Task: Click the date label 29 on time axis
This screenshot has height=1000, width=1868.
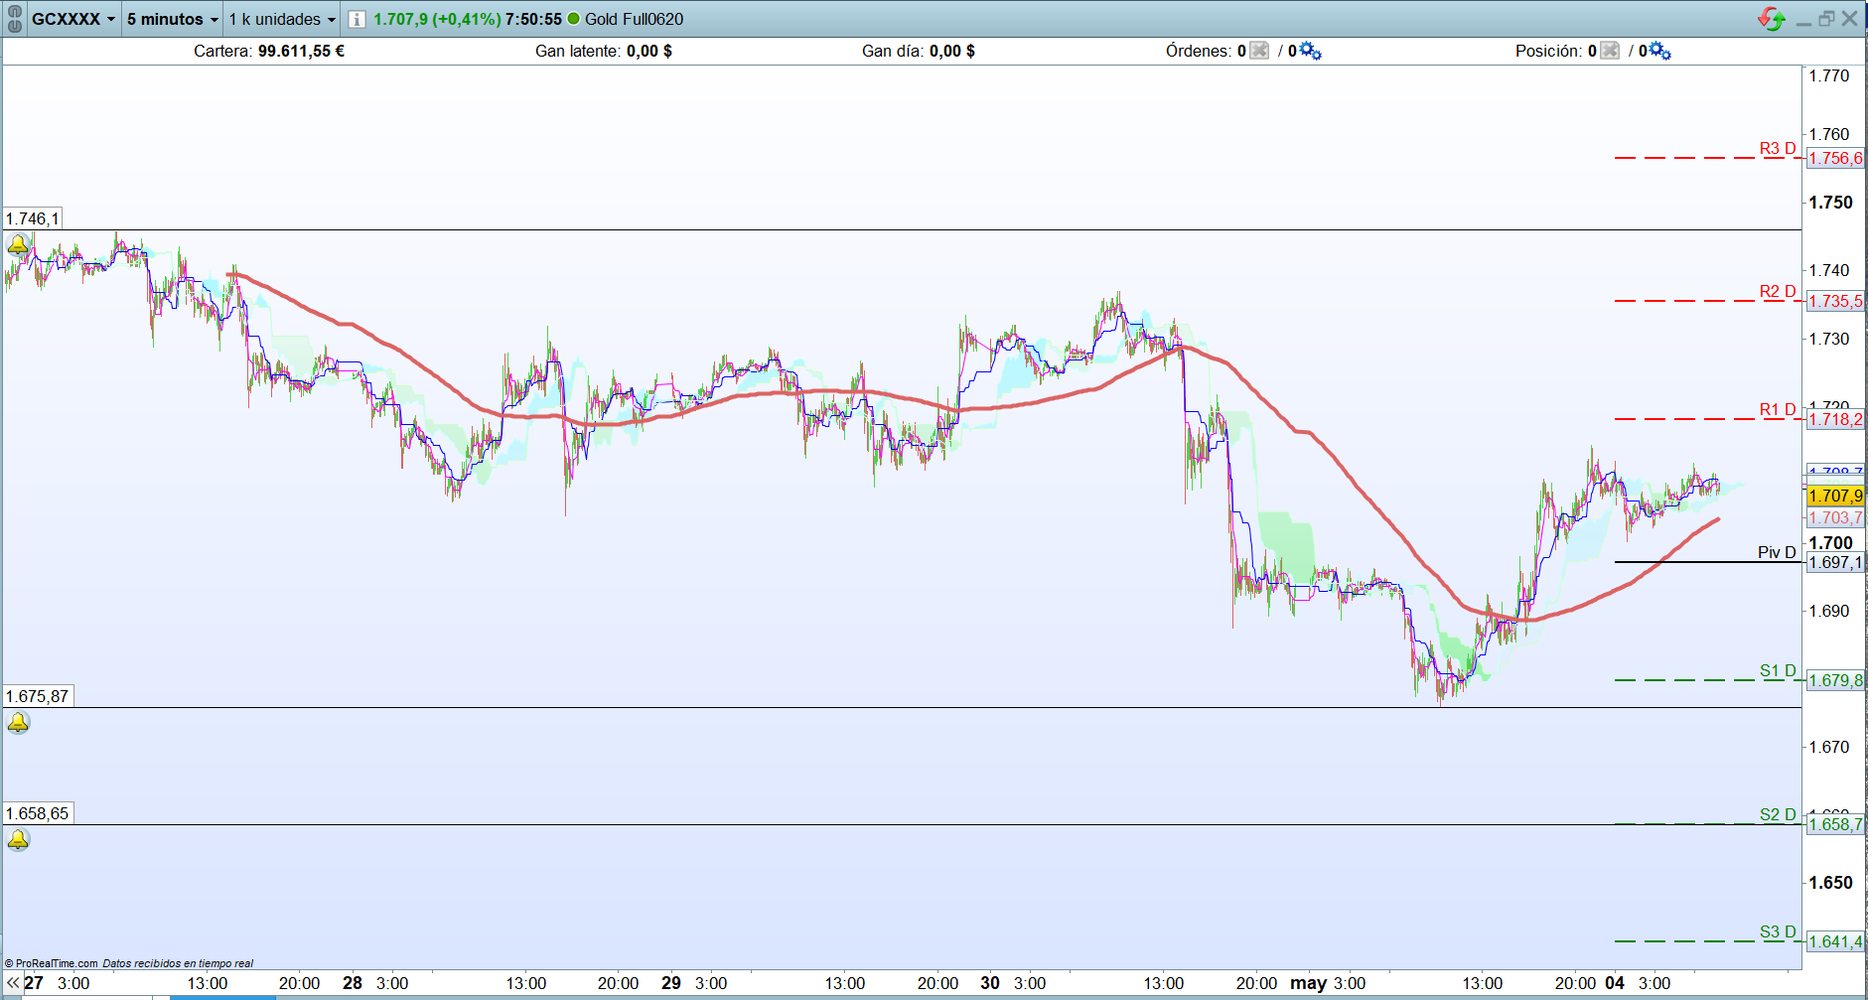Action: 671,983
